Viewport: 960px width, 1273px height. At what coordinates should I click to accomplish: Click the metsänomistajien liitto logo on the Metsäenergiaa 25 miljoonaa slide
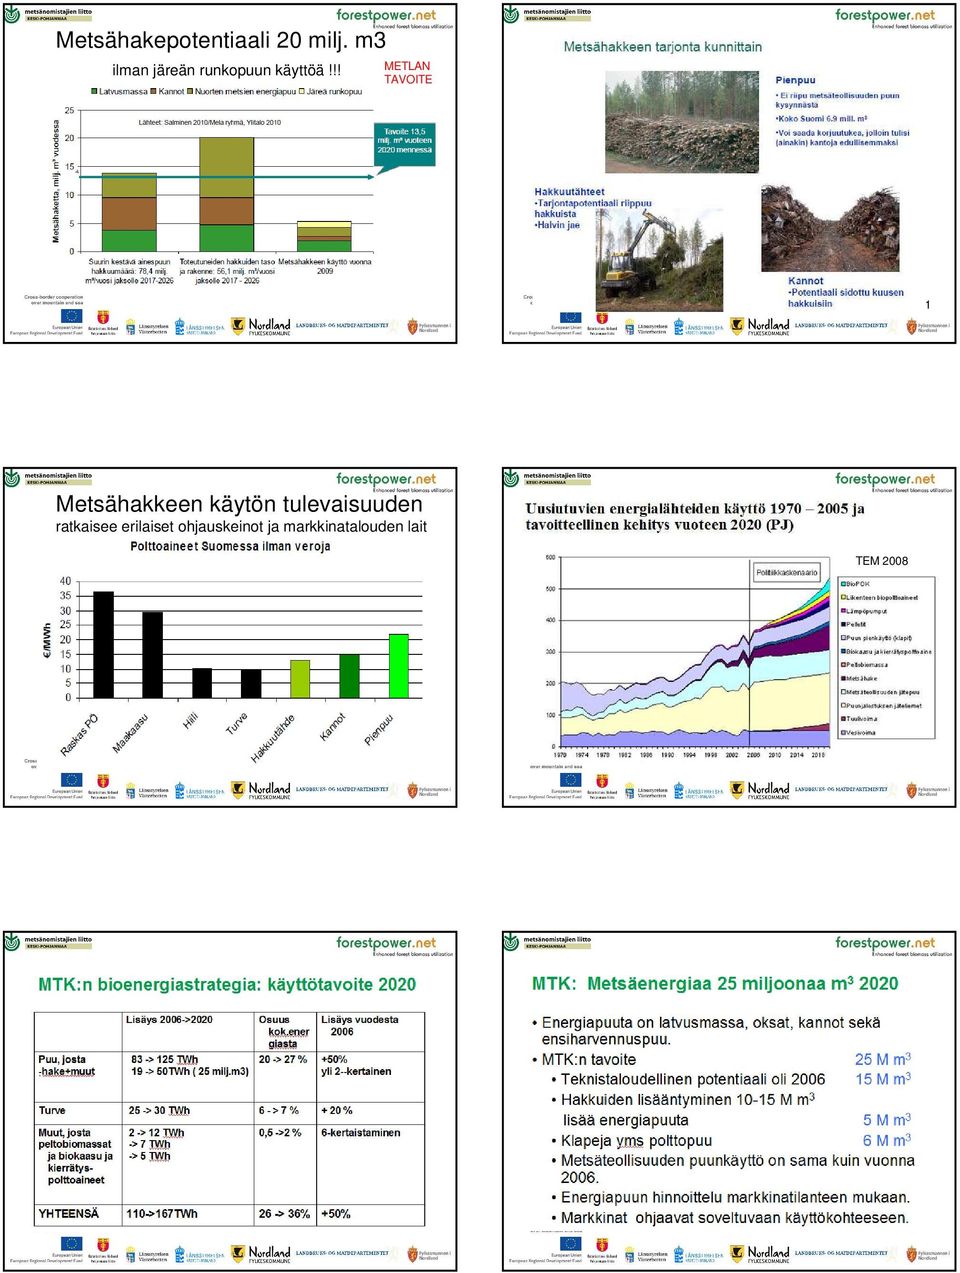click(548, 943)
